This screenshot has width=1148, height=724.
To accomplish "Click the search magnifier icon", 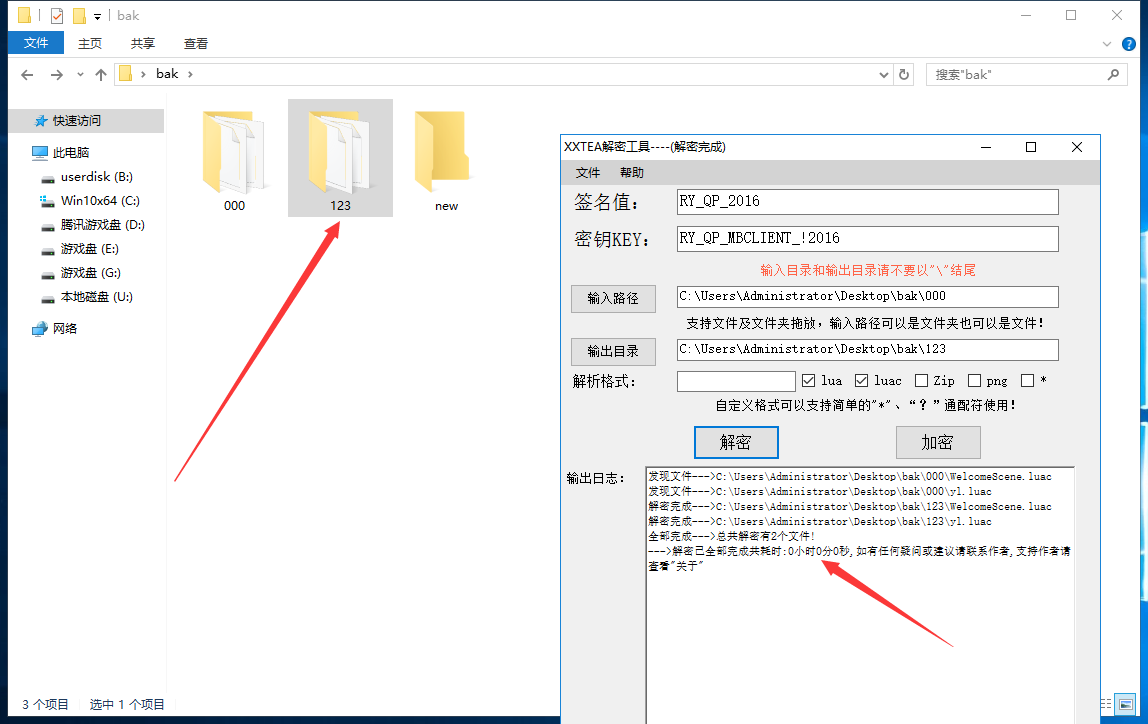I will (1112, 74).
